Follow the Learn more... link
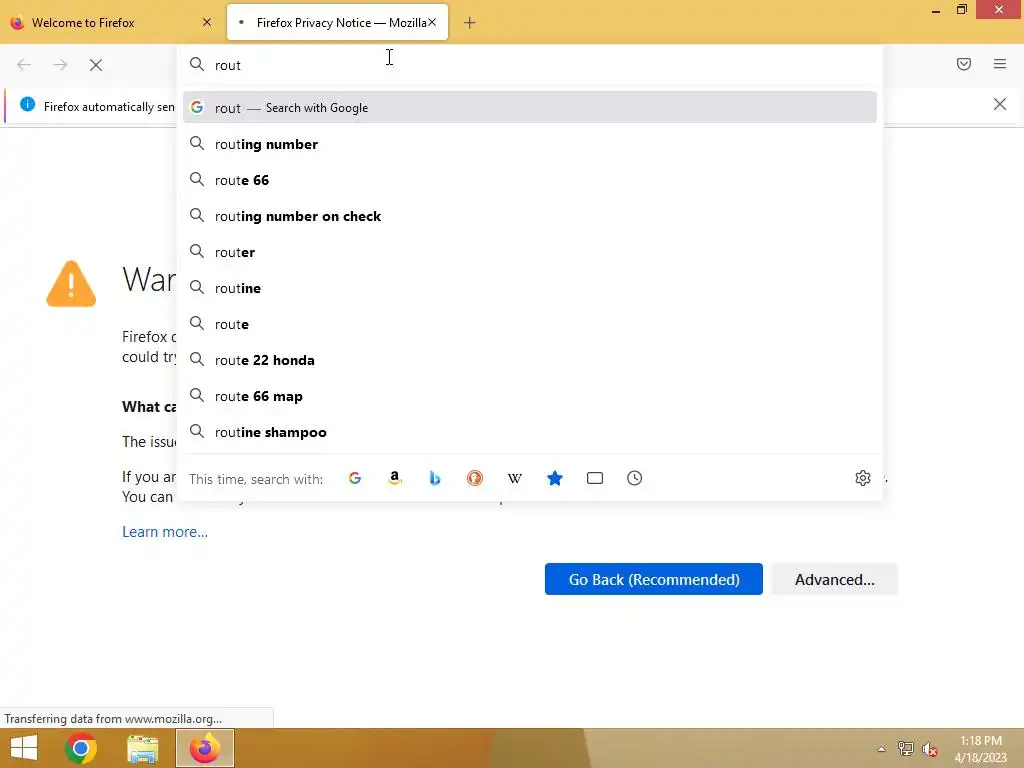 coord(165,532)
